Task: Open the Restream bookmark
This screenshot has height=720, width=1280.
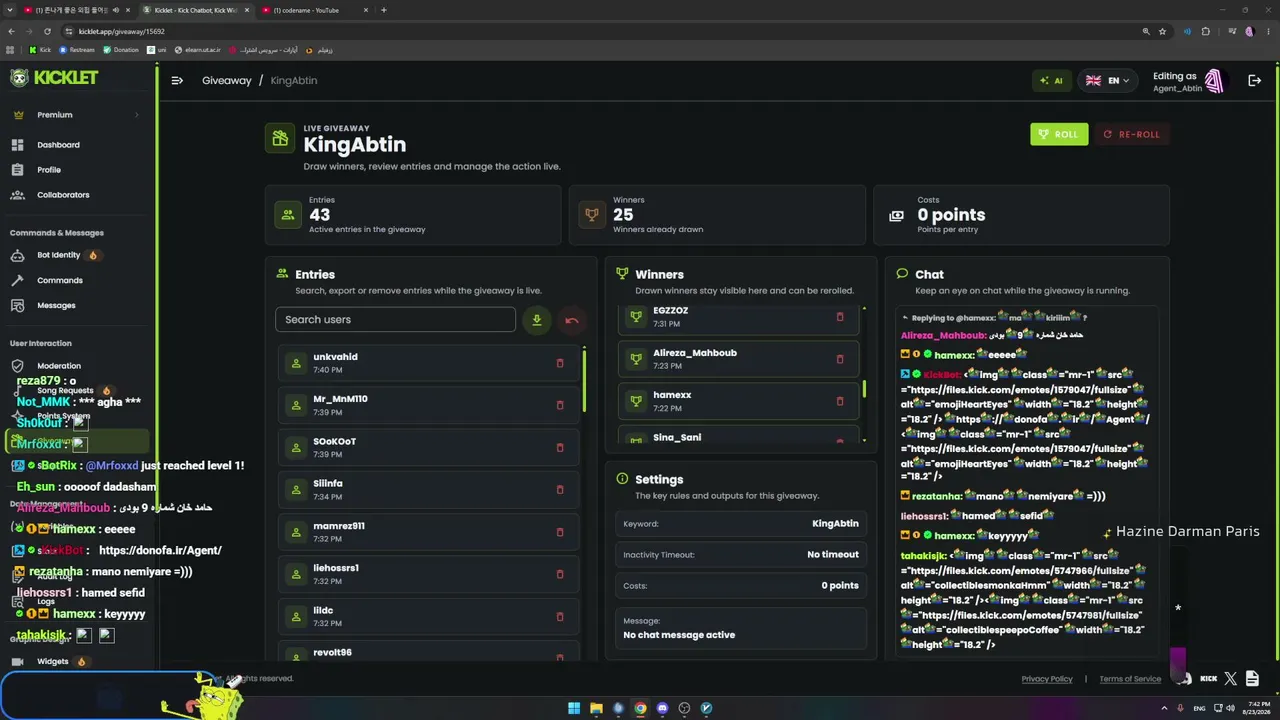Action: coord(76,50)
